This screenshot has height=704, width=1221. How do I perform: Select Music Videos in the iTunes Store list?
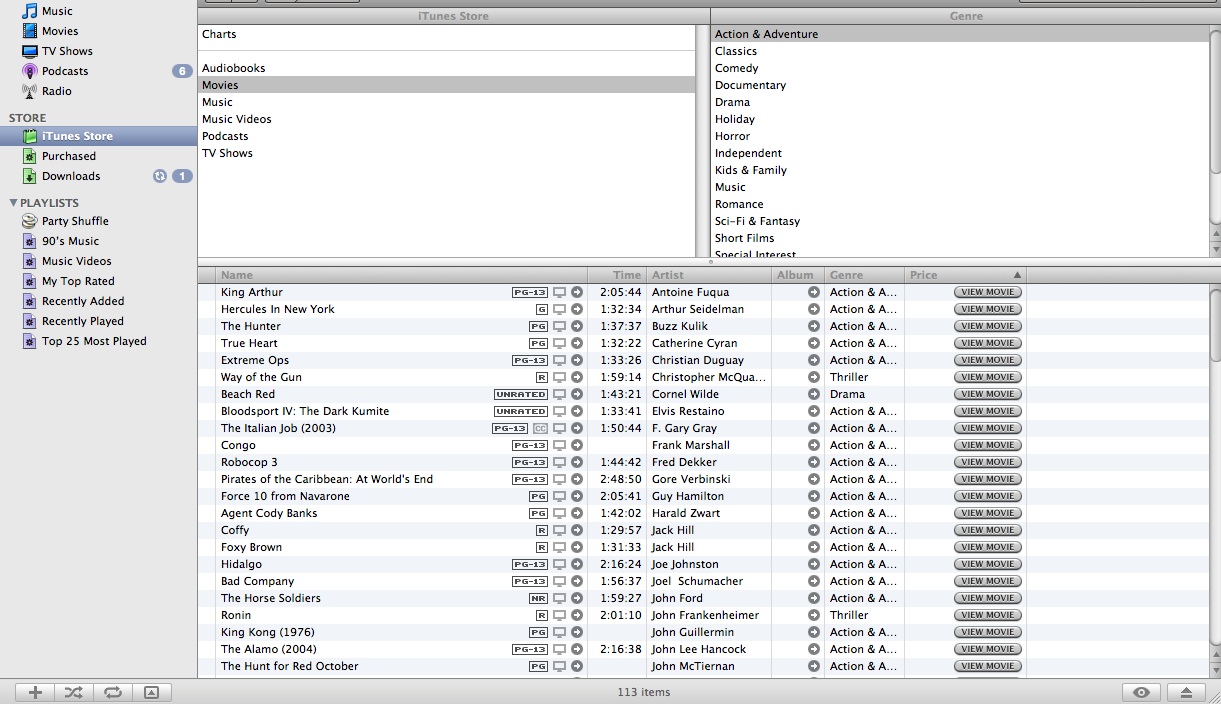coord(446,119)
